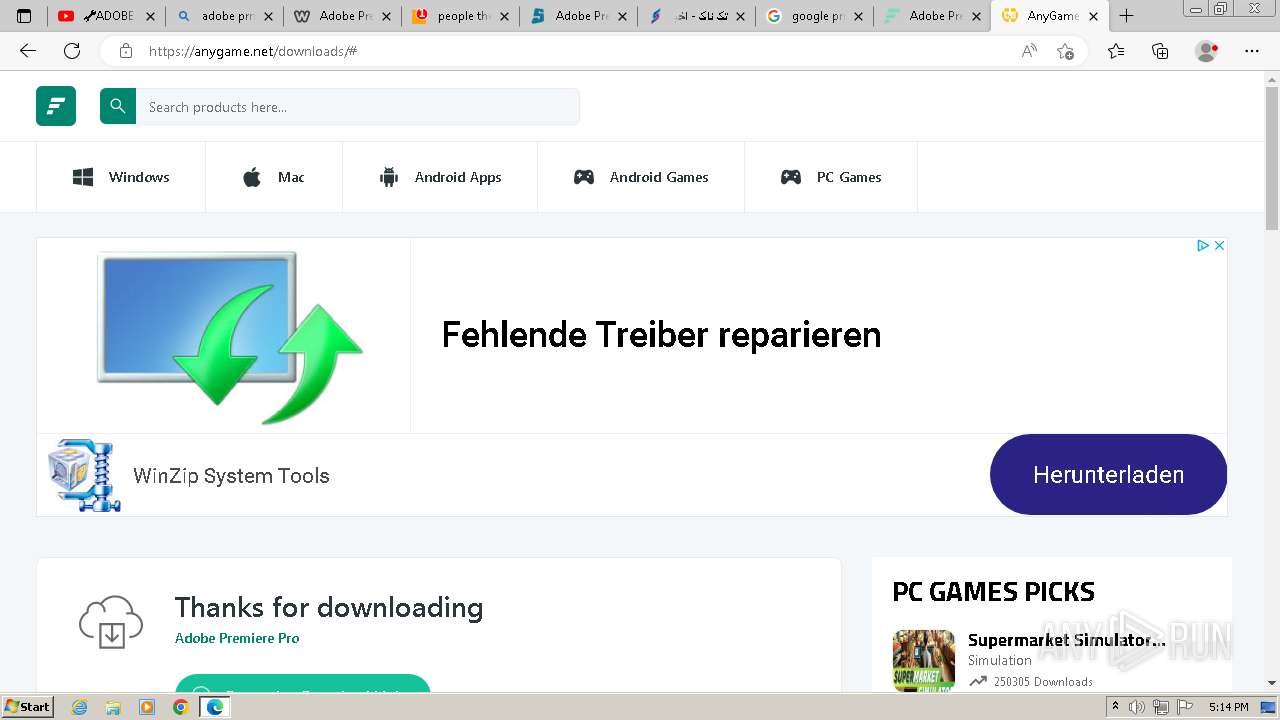1280x720 pixels.
Task: Open the Read aloud feature
Action: 1029,51
